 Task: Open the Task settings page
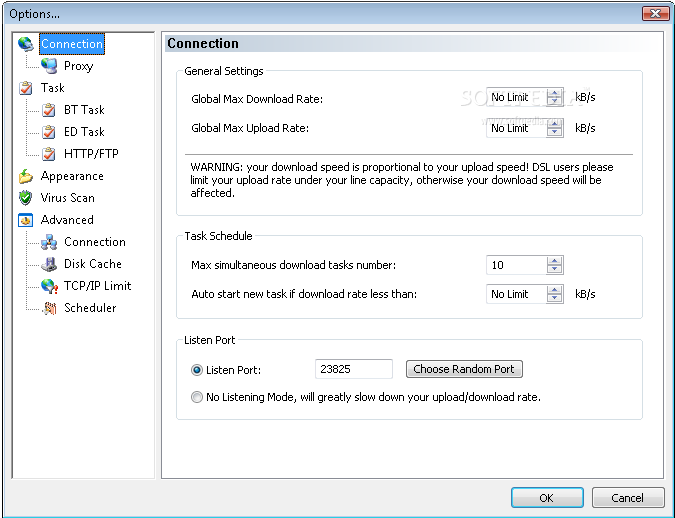point(53,88)
